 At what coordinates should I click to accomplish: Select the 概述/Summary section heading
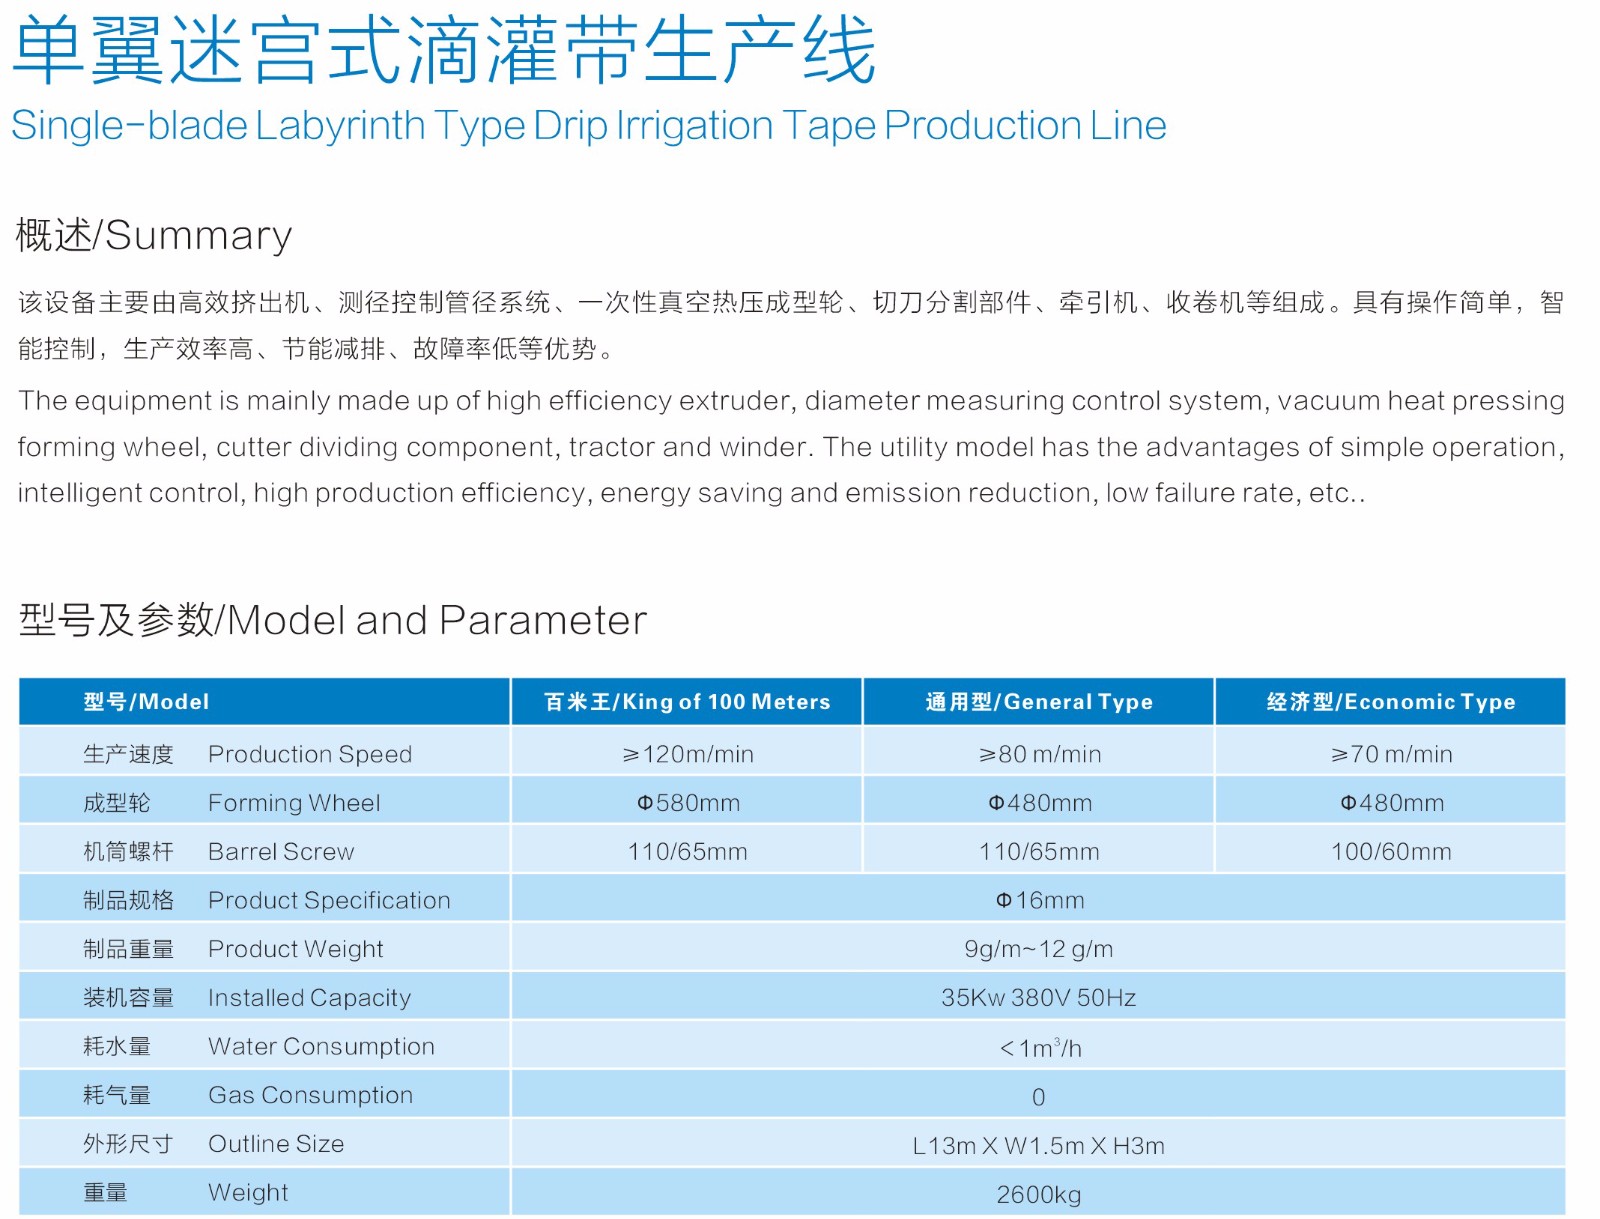click(x=154, y=235)
